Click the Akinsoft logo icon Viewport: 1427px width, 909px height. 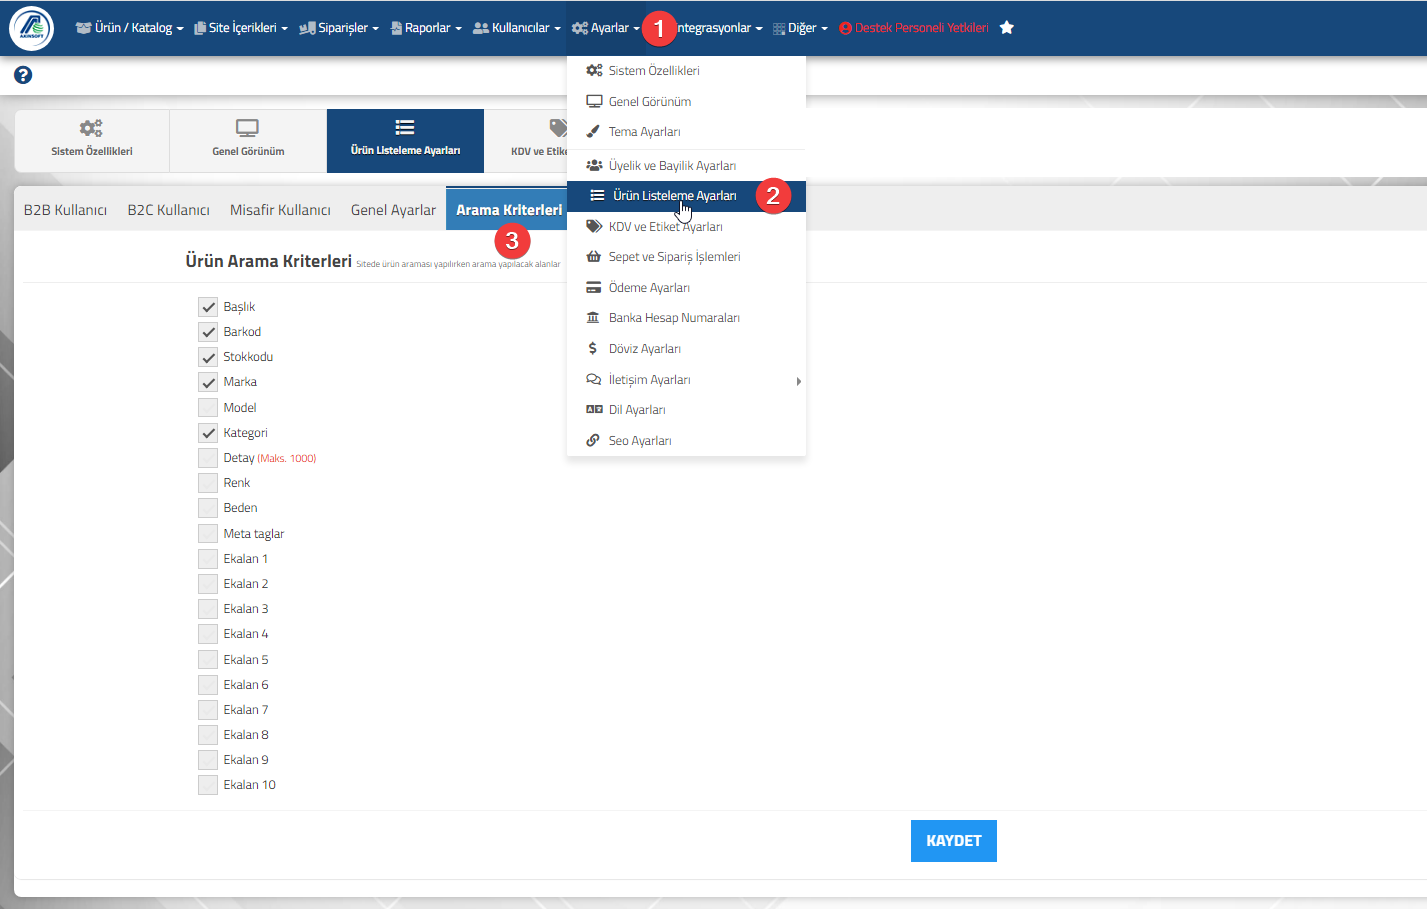(31, 28)
